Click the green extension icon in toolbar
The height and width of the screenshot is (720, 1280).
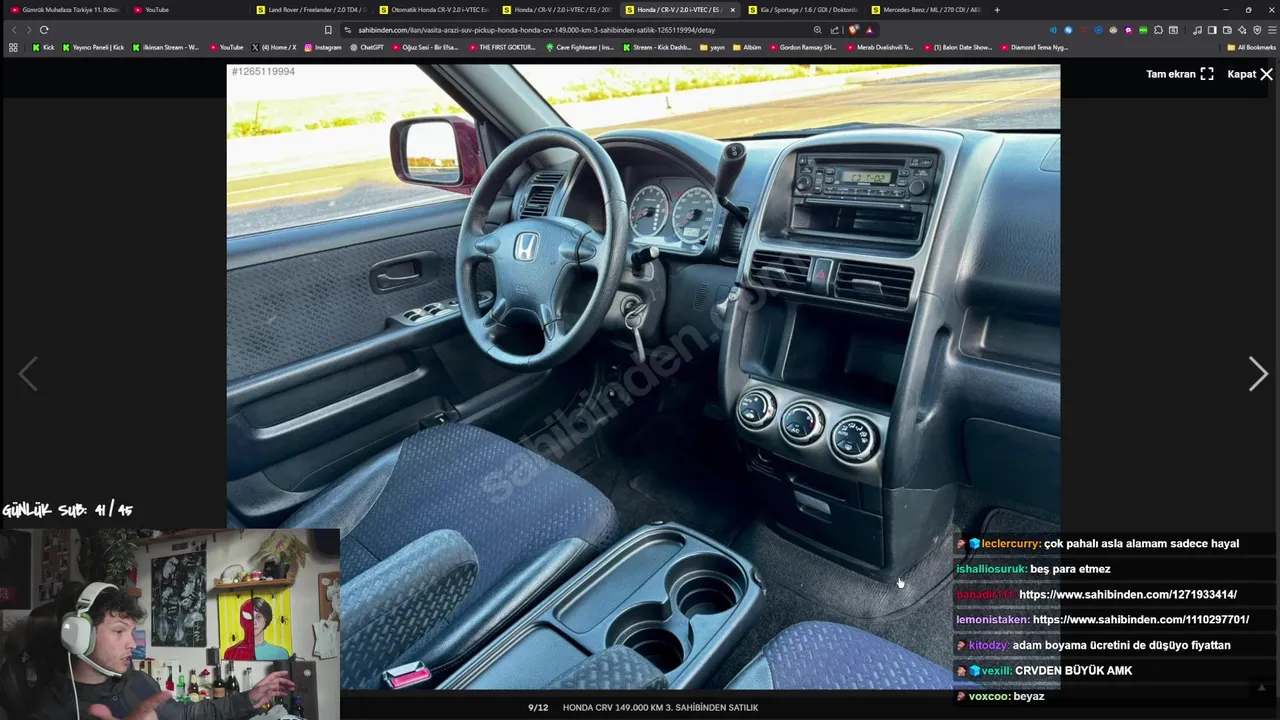[1143, 30]
